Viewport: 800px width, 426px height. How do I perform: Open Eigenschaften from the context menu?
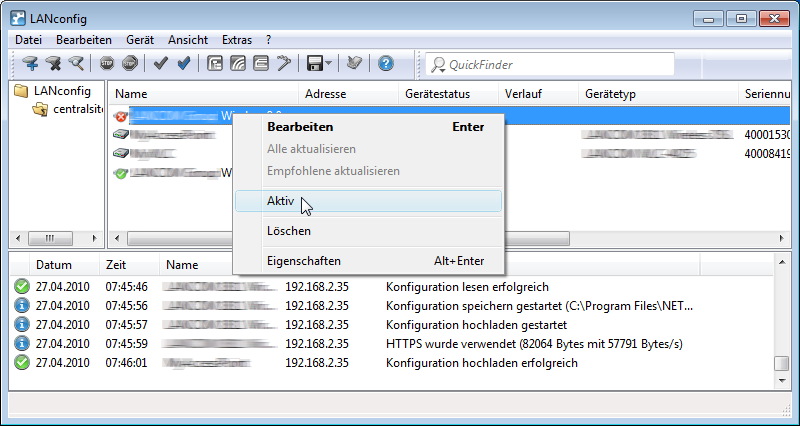pos(304,261)
